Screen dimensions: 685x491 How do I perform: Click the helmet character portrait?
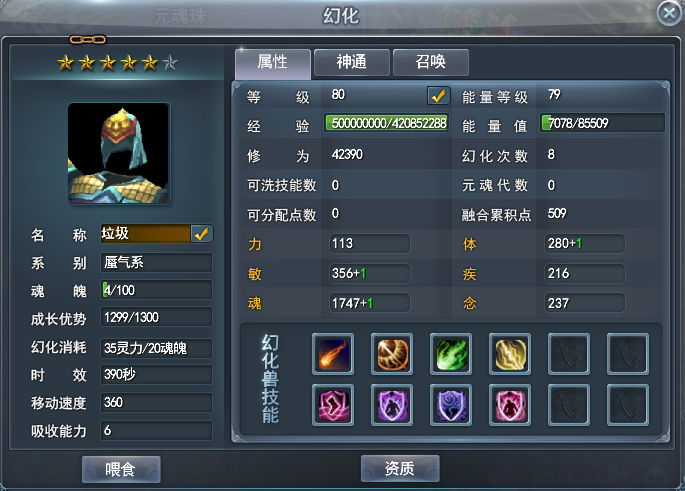click(118, 153)
